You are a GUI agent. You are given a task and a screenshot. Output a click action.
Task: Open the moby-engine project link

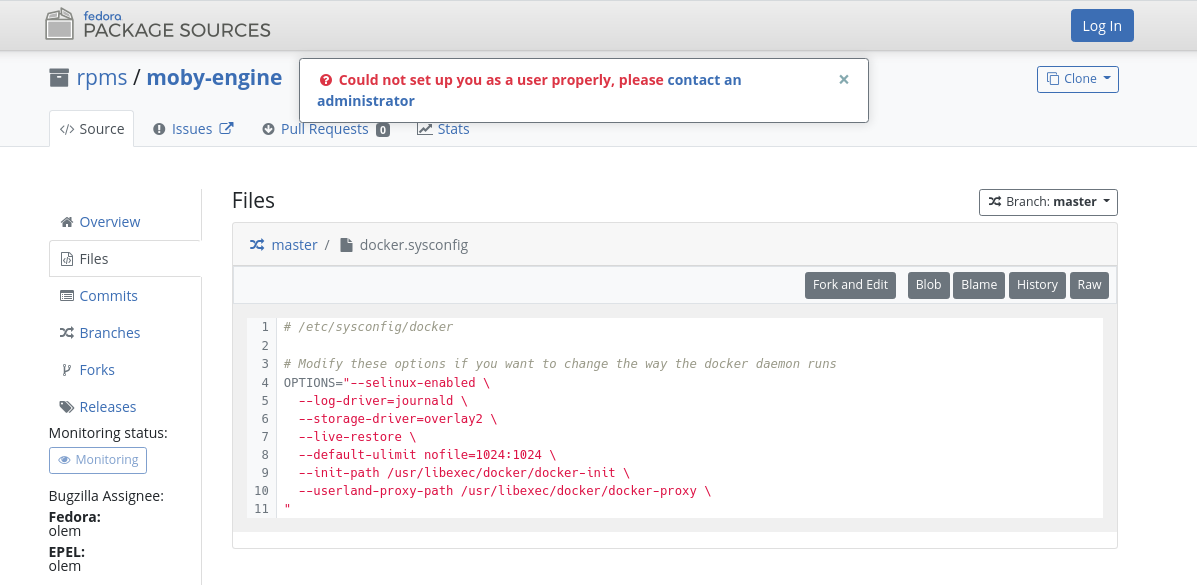(x=214, y=78)
